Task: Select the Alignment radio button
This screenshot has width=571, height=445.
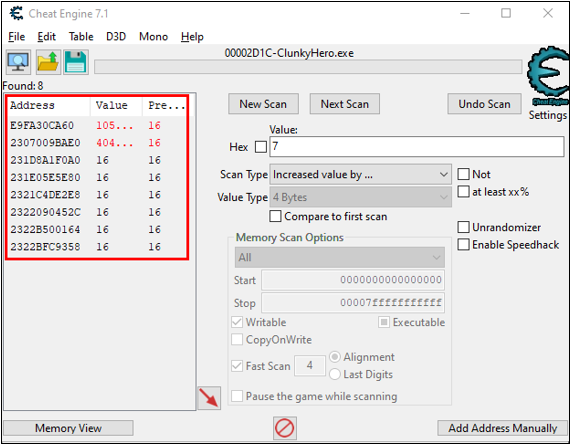Action: (x=335, y=357)
